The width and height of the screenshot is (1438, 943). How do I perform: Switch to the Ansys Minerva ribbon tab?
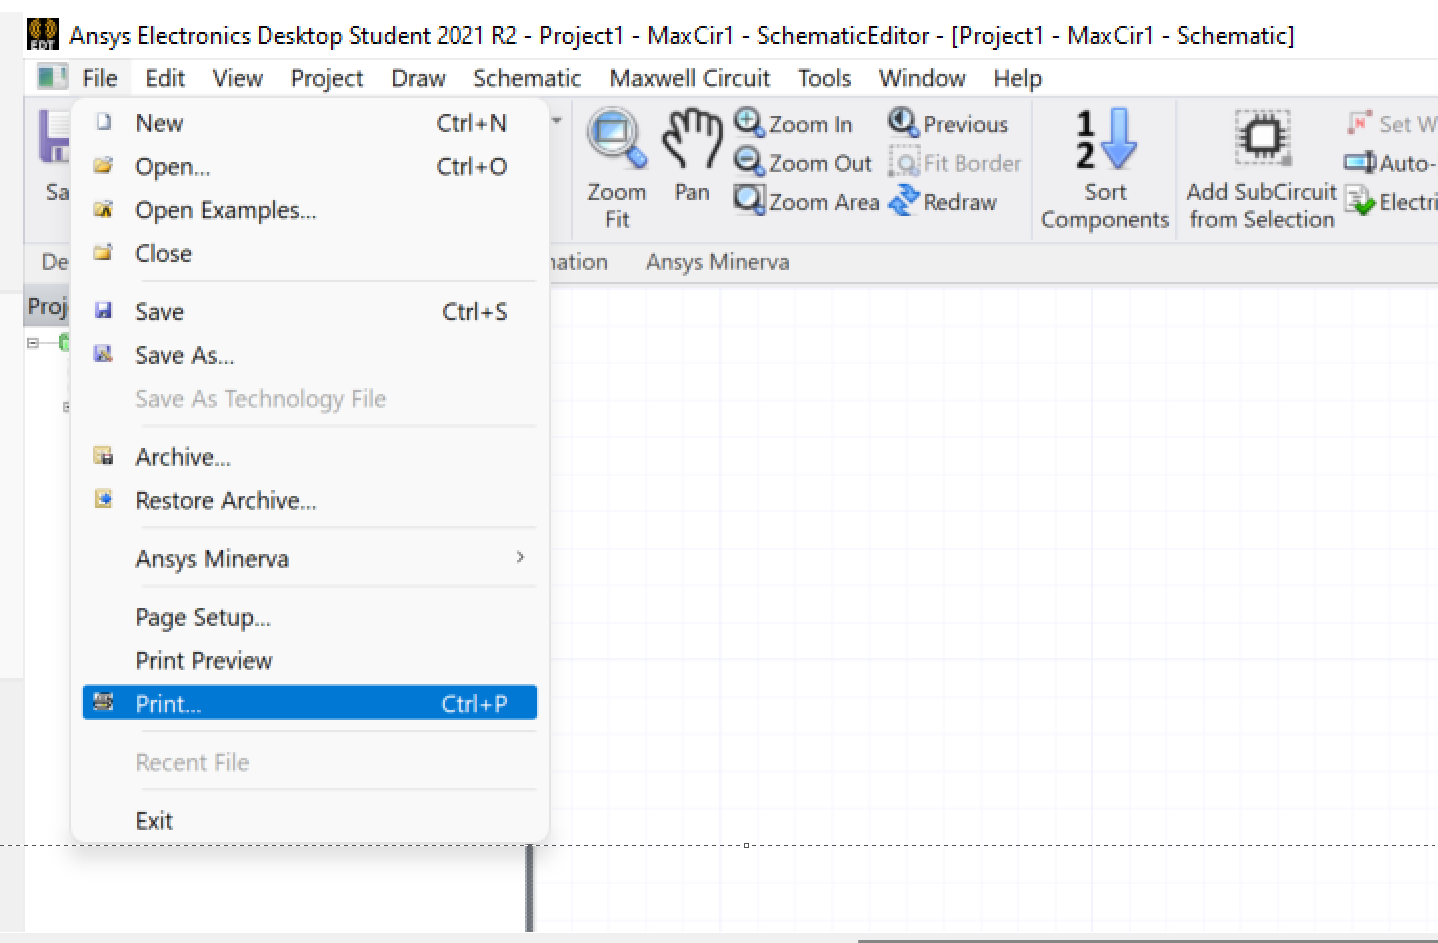[x=717, y=262]
